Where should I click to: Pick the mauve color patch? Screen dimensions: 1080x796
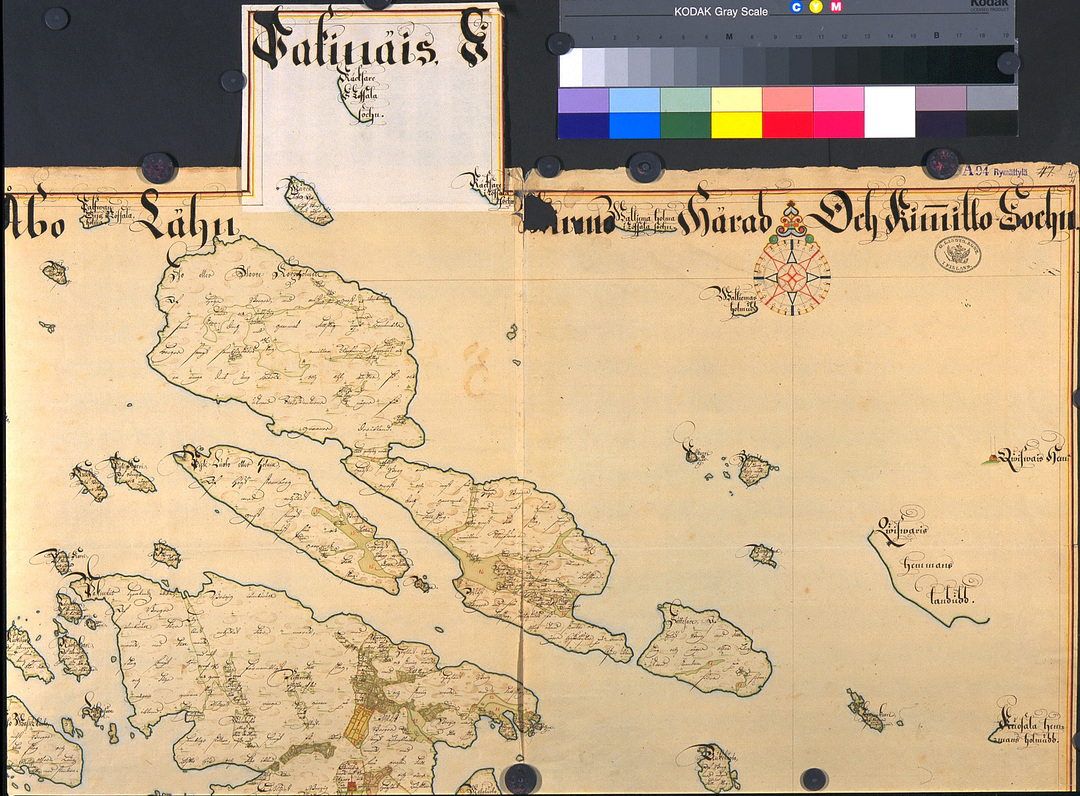point(940,100)
